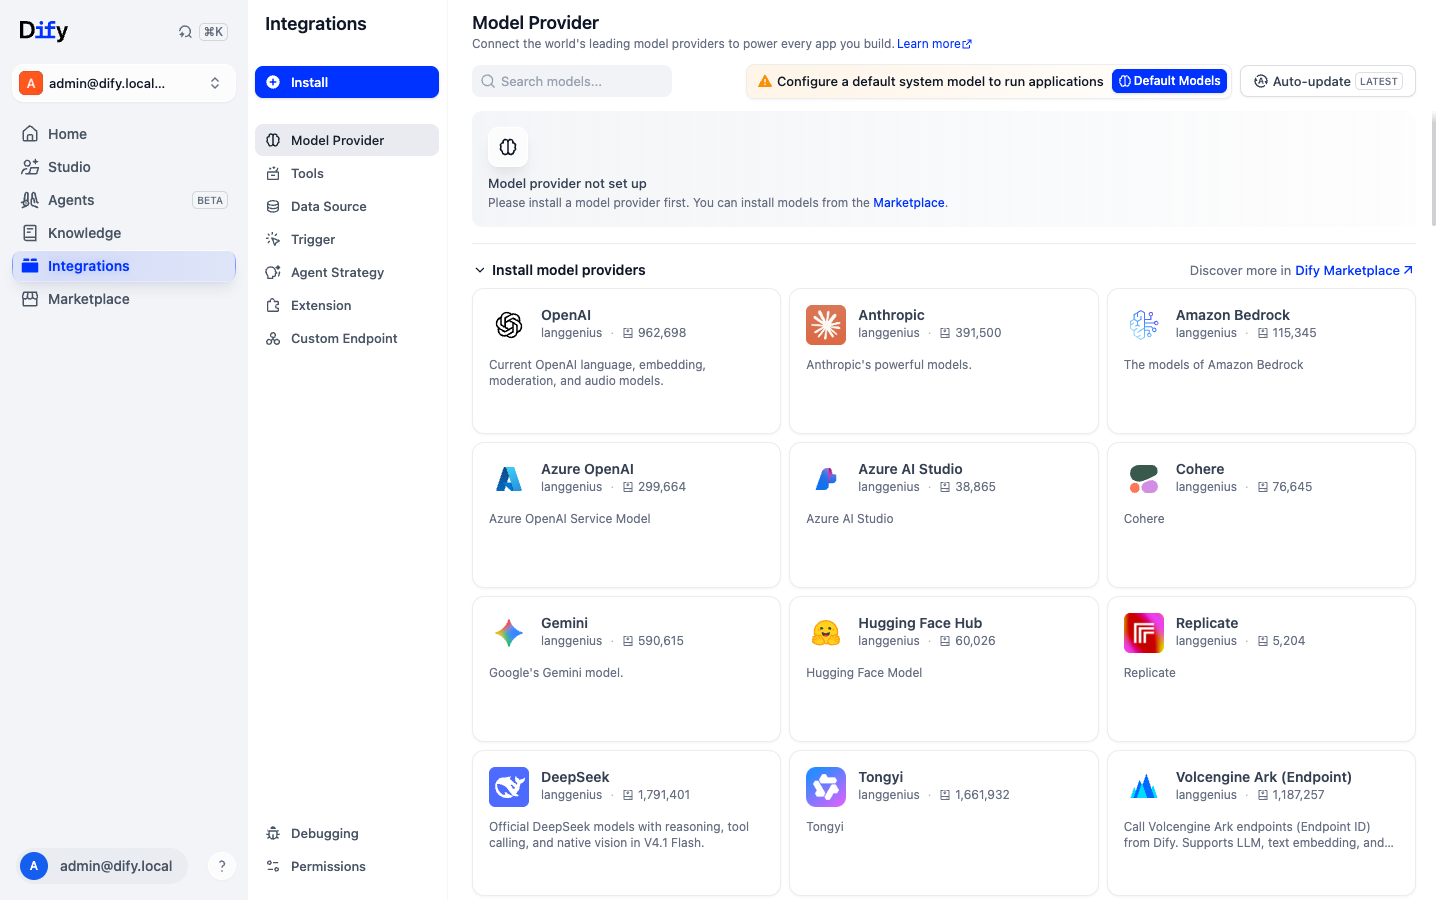Click the page vertical scrollbar

[x=1434, y=170]
